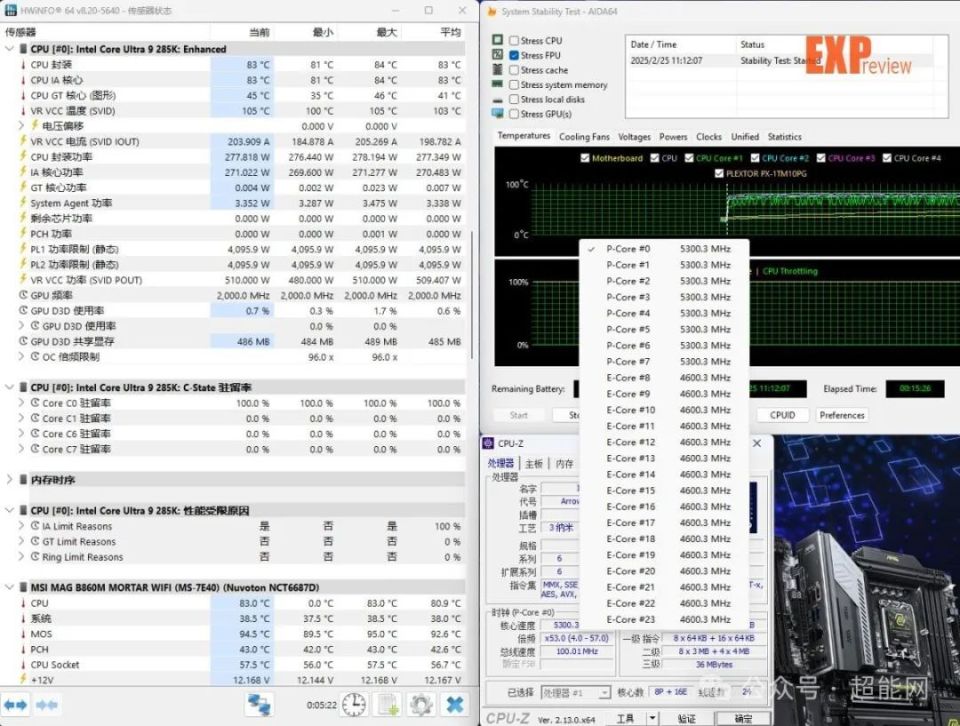Image resolution: width=960 pixels, height=726 pixels.
Task: Uncheck the Motherboard temperature graph checkbox
Action: [x=585, y=158]
